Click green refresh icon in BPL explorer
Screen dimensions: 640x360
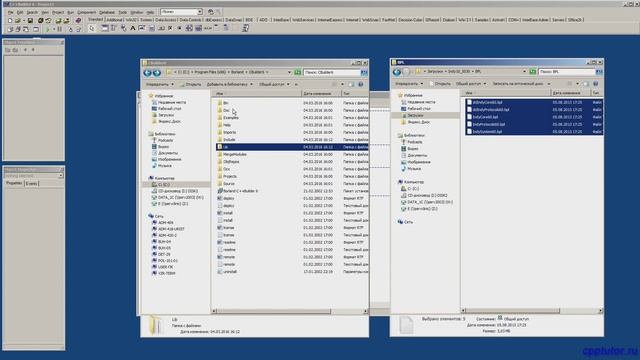click(533, 71)
